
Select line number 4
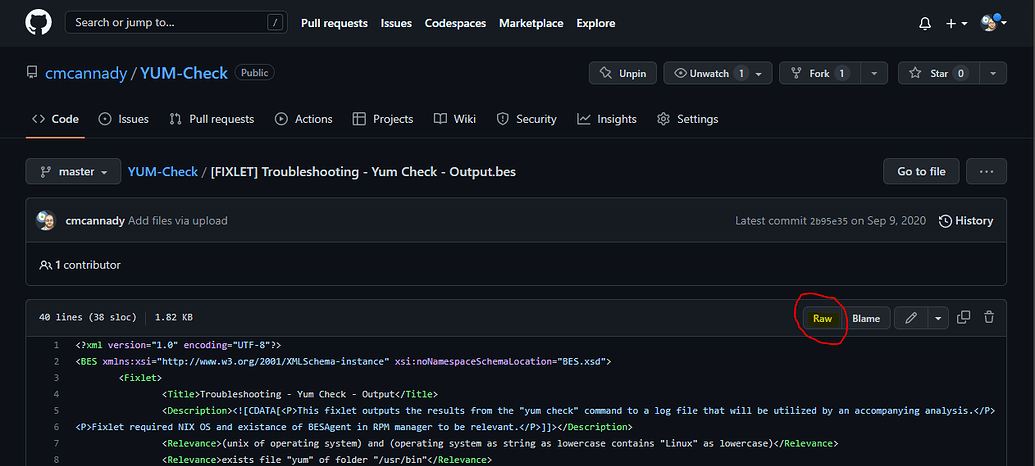coord(57,394)
